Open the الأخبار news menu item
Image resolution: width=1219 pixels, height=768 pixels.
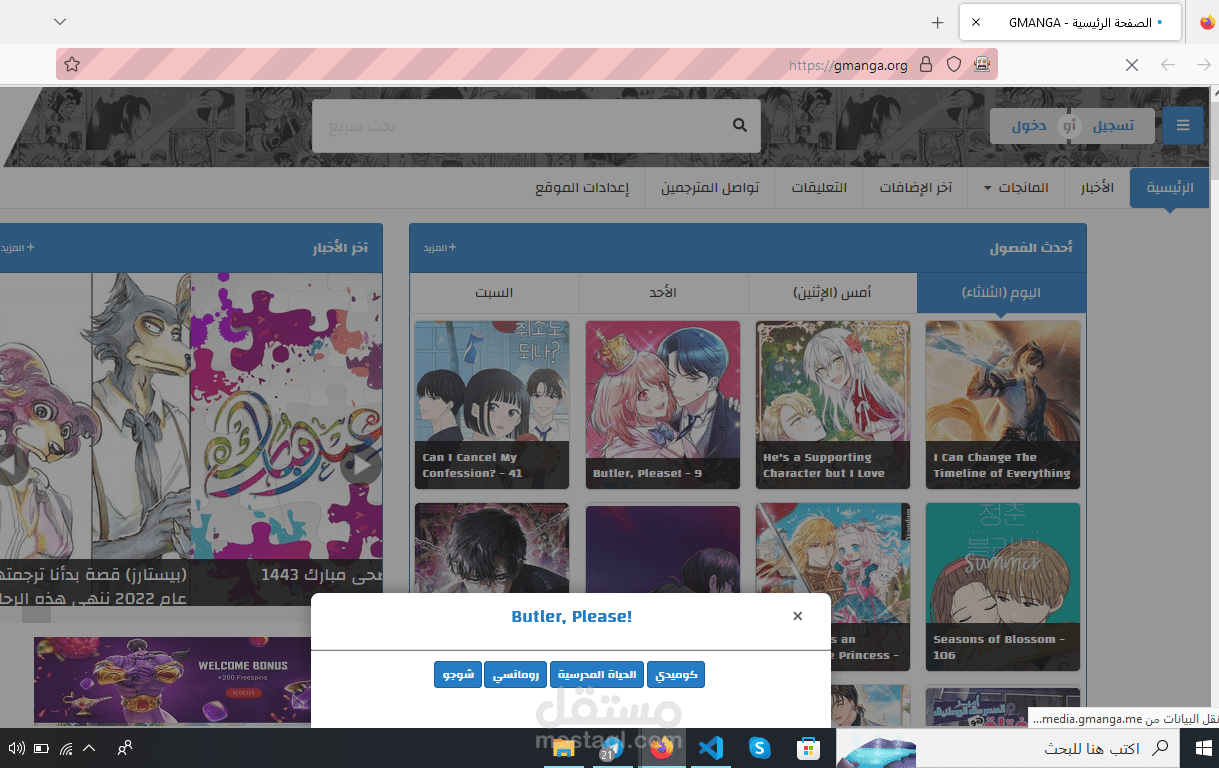click(1097, 188)
